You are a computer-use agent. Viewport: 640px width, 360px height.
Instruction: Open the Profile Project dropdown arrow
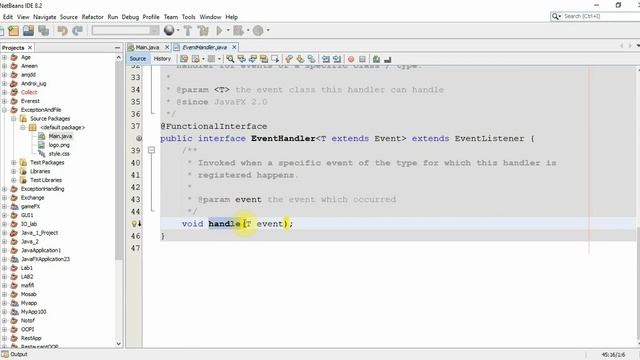(268, 31)
